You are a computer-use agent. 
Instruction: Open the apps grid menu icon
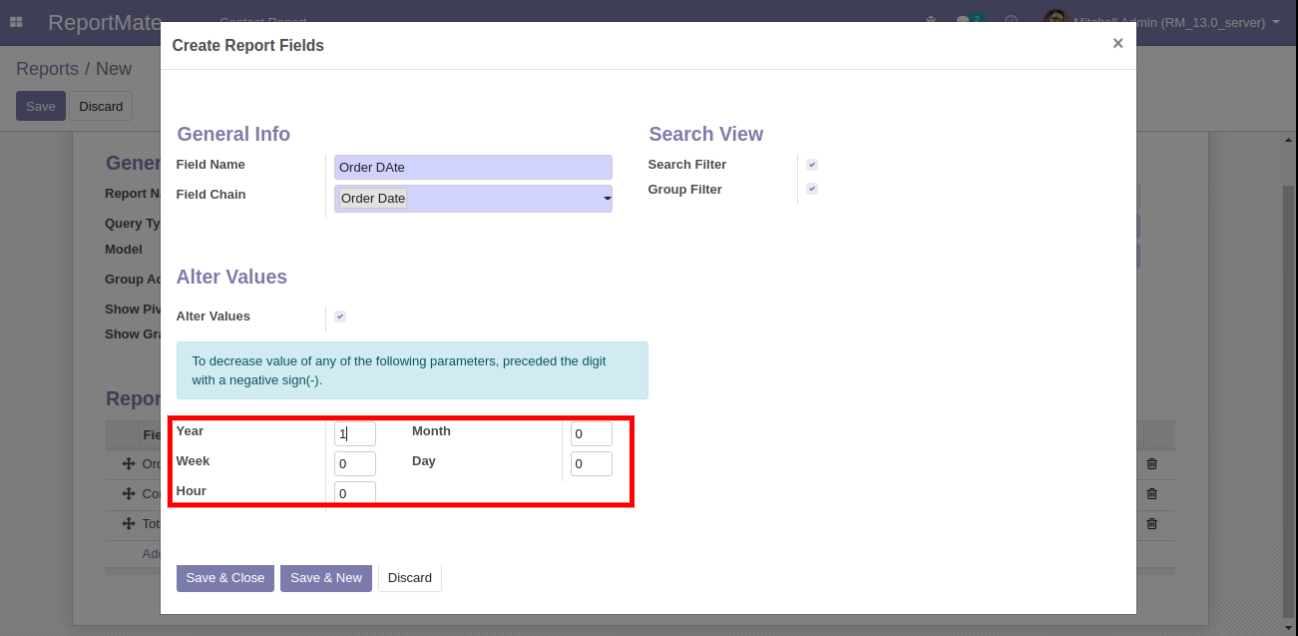point(17,22)
